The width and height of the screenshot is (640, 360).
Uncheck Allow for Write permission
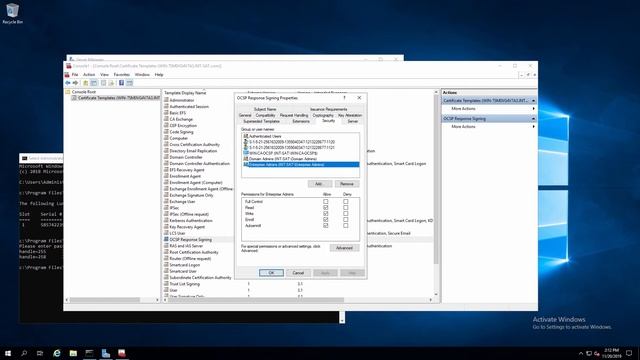326,213
